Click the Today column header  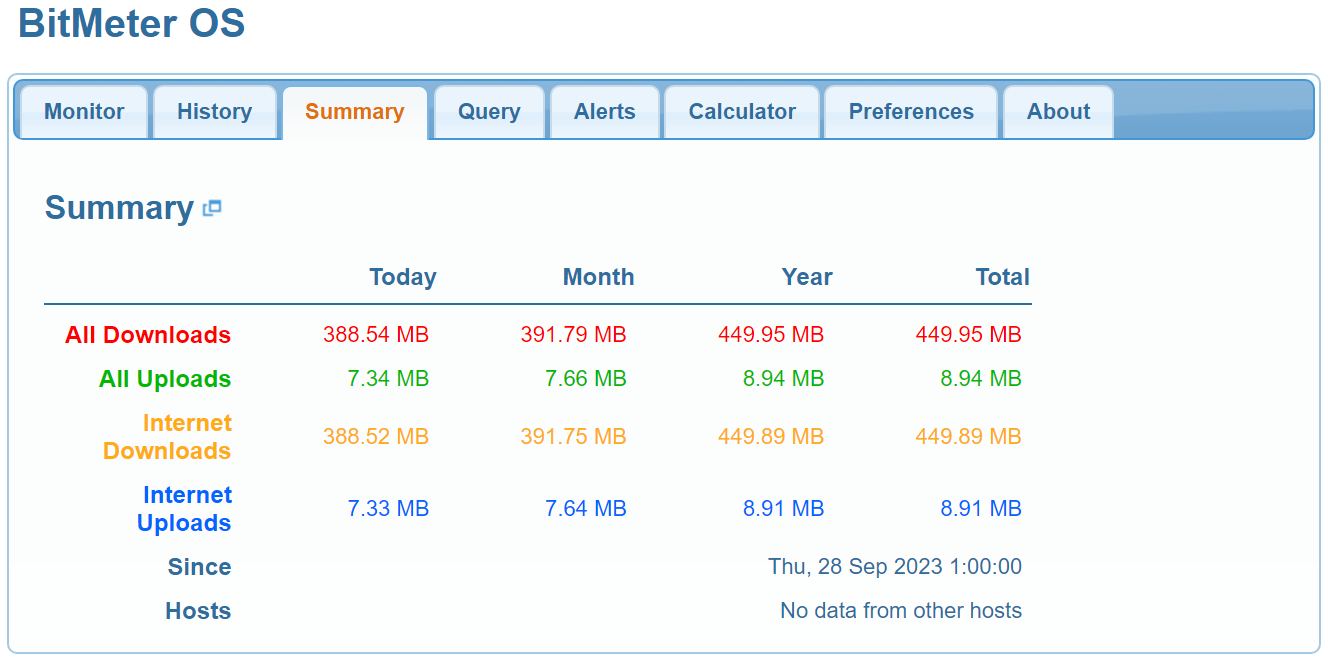tap(402, 277)
